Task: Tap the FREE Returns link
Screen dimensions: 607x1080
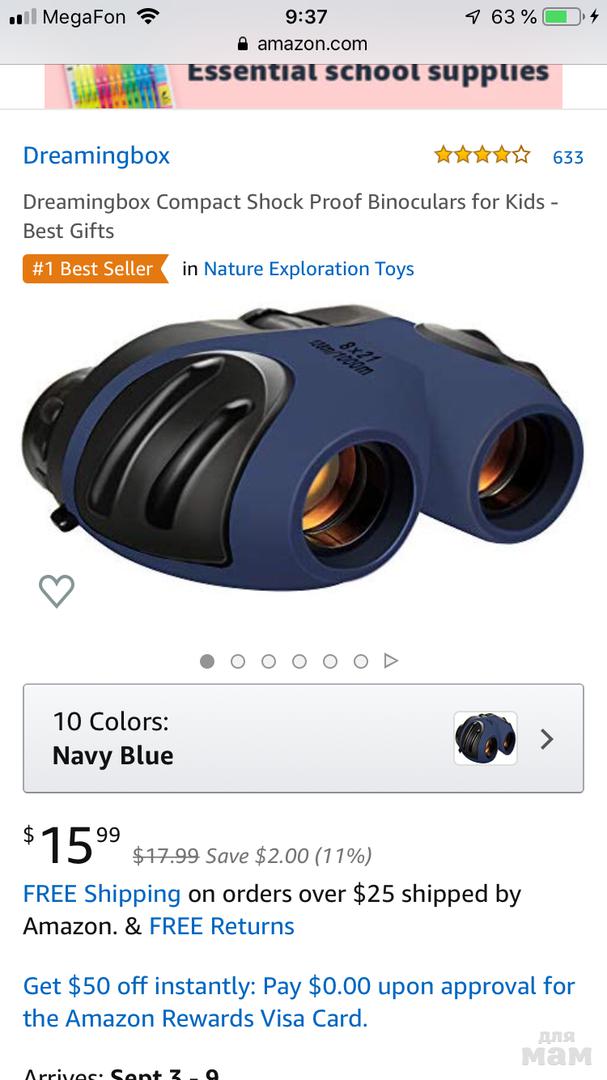Action: [222, 926]
